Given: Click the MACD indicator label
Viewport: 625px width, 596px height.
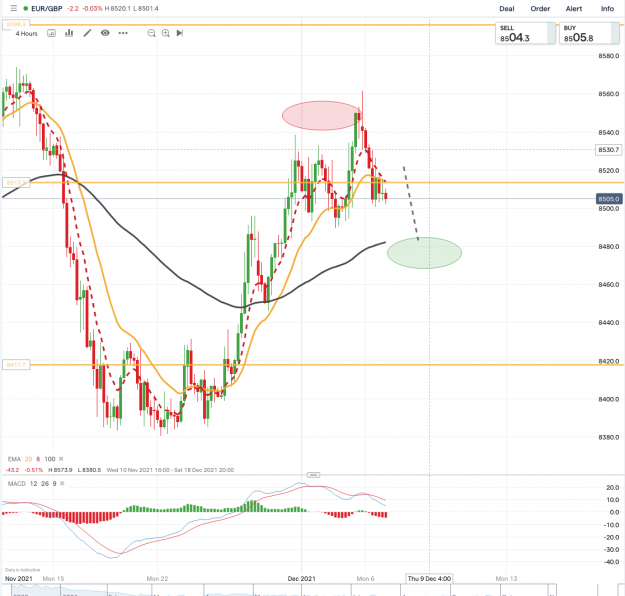Looking at the screenshot, I should (x=17, y=484).
